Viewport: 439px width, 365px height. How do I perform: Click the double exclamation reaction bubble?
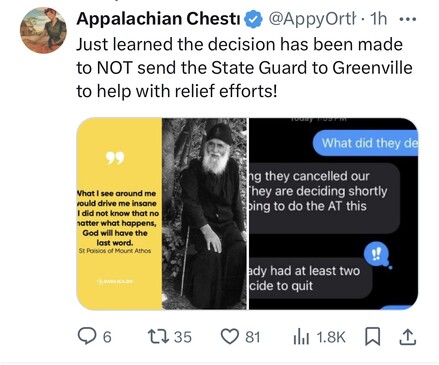click(x=377, y=254)
